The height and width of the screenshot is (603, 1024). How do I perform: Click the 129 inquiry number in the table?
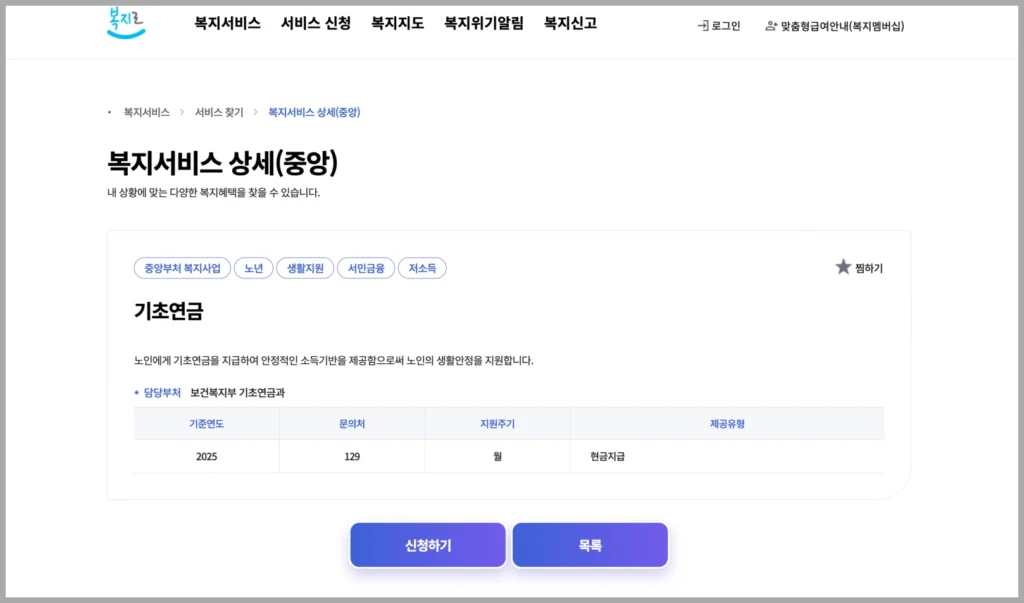[351, 456]
